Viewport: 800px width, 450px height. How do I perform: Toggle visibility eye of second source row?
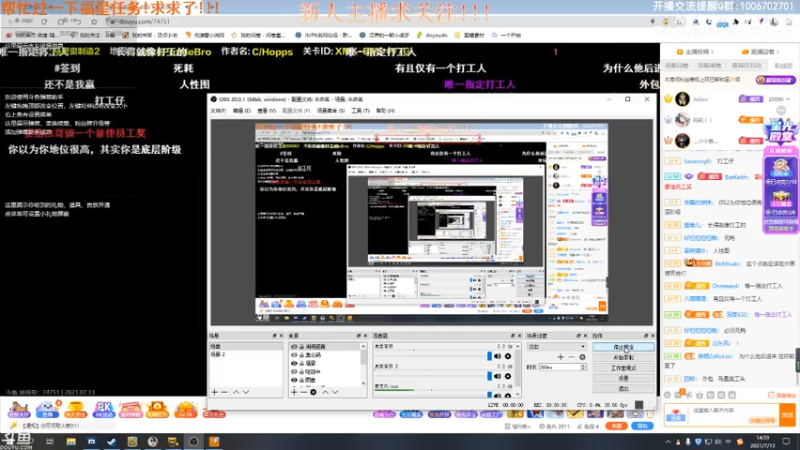tap(294, 355)
